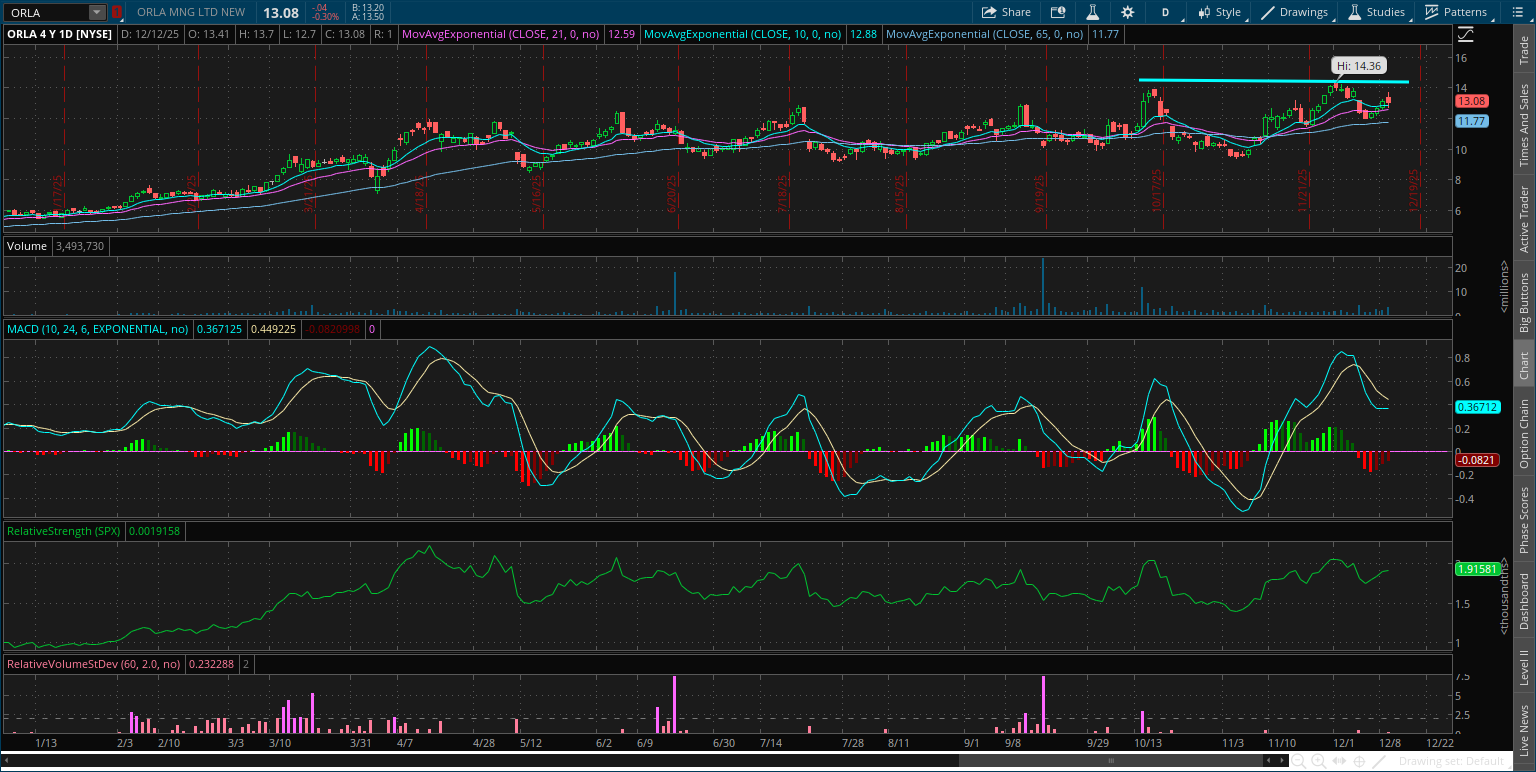1536x772 pixels.
Task: Click the 10/17/25 expiration date marker
Action: pyautogui.click(x=1157, y=188)
